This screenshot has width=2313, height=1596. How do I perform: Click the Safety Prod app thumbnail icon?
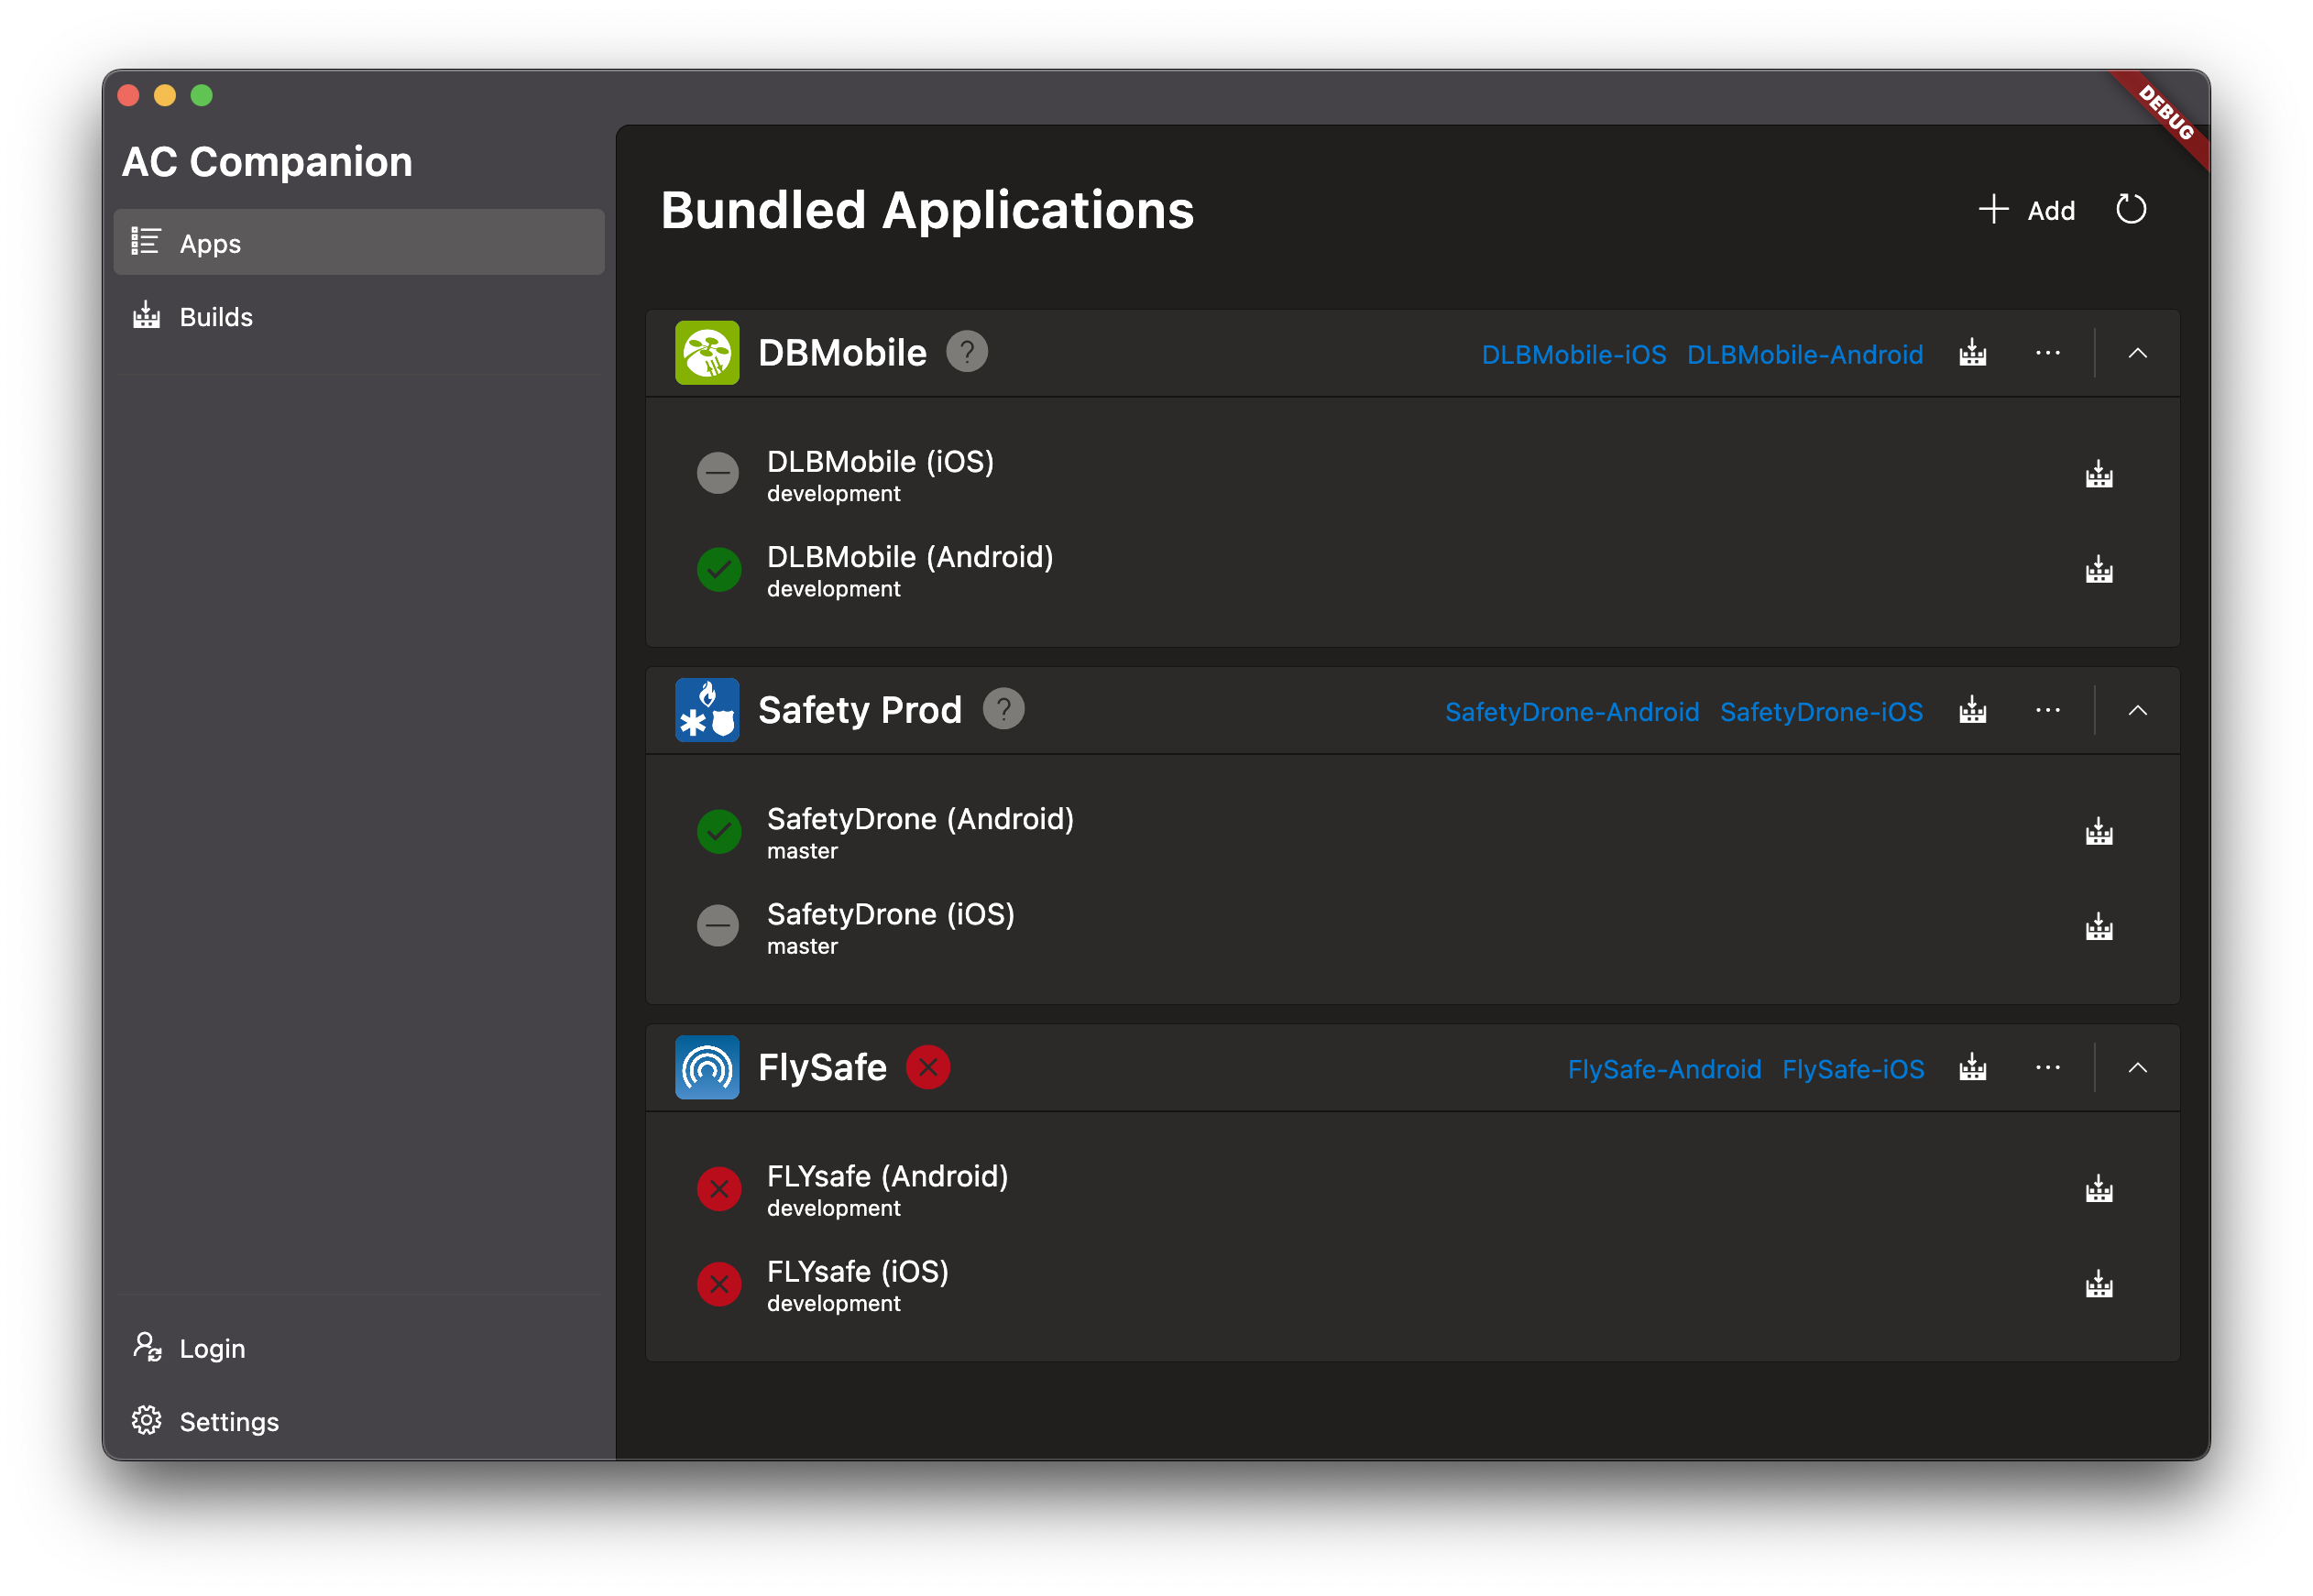coord(707,710)
